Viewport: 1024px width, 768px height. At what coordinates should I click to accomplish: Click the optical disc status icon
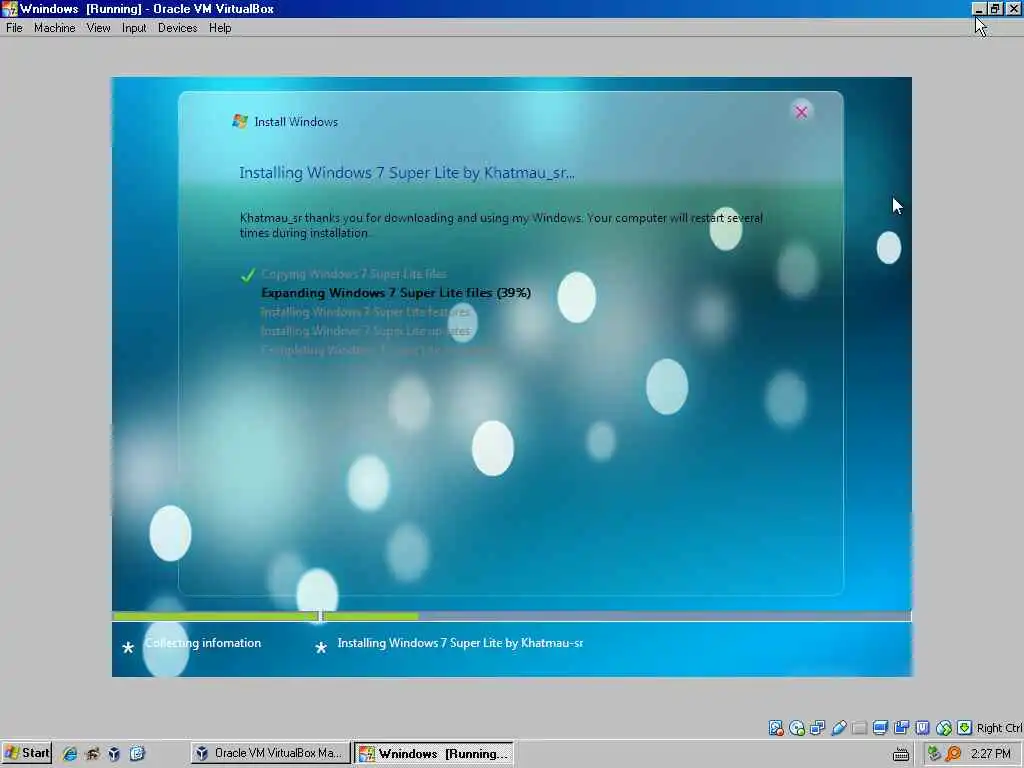click(x=797, y=728)
